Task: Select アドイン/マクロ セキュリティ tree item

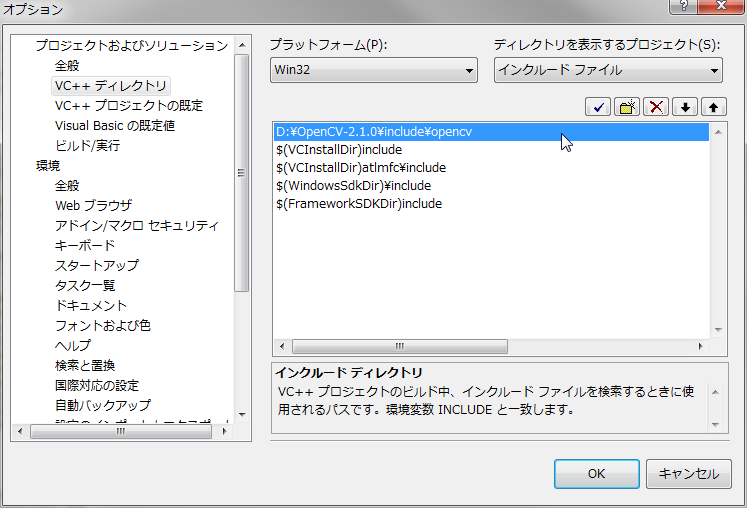Action: [137, 225]
